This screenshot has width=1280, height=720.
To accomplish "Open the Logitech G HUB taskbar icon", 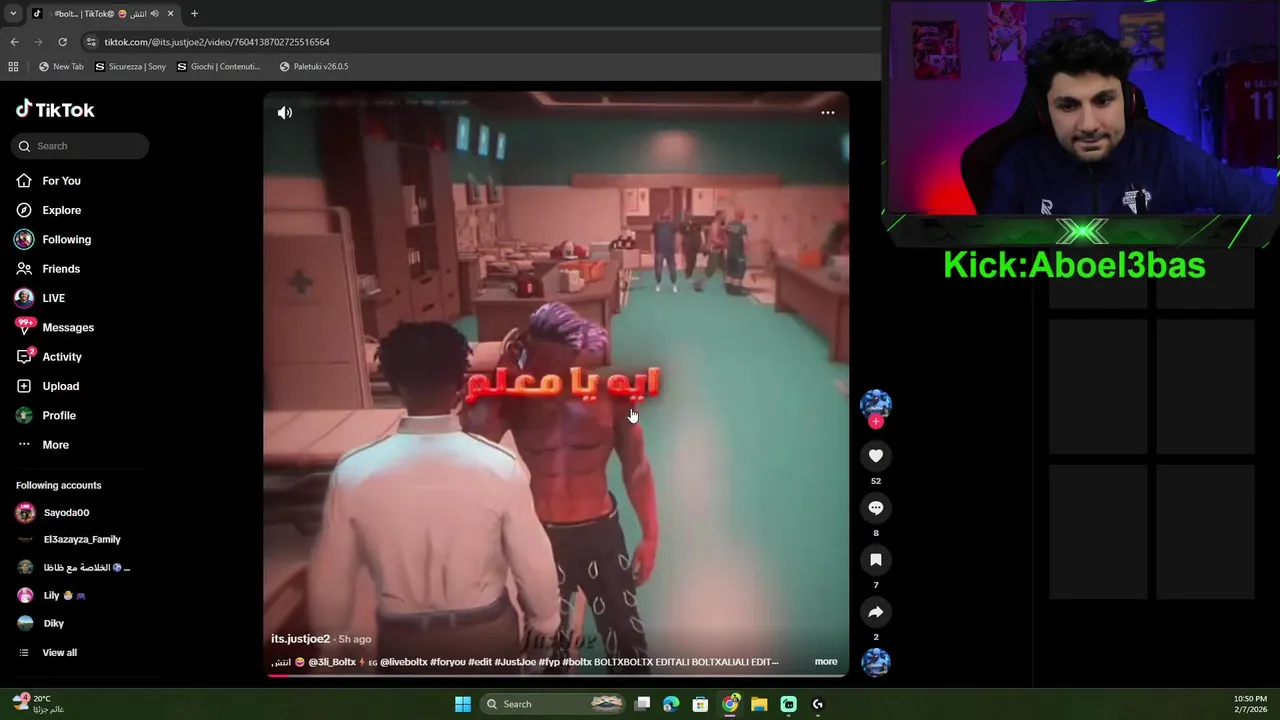I will [x=817, y=704].
